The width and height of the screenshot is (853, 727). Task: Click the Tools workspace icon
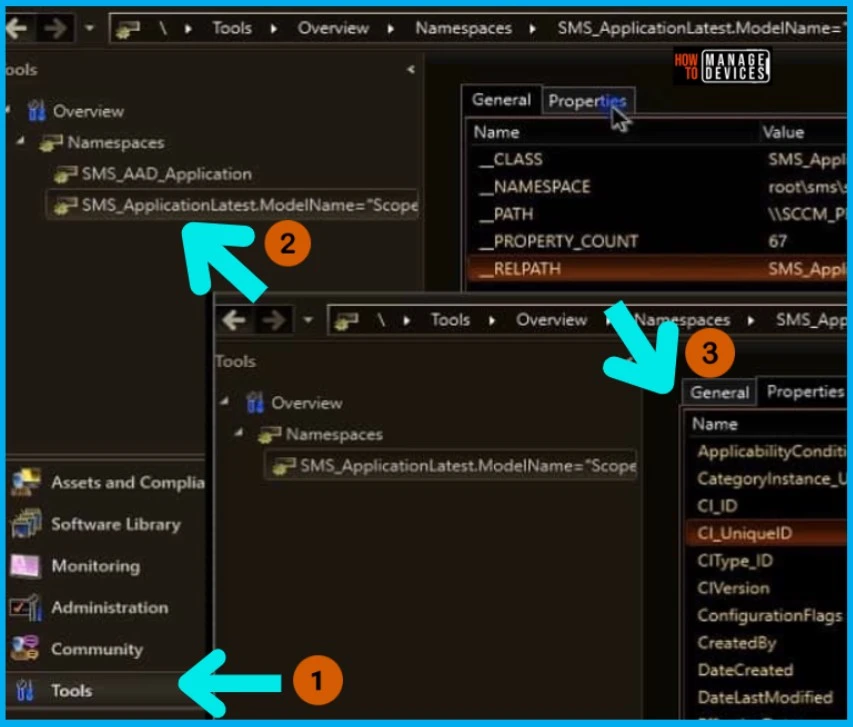tap(24, 691)
